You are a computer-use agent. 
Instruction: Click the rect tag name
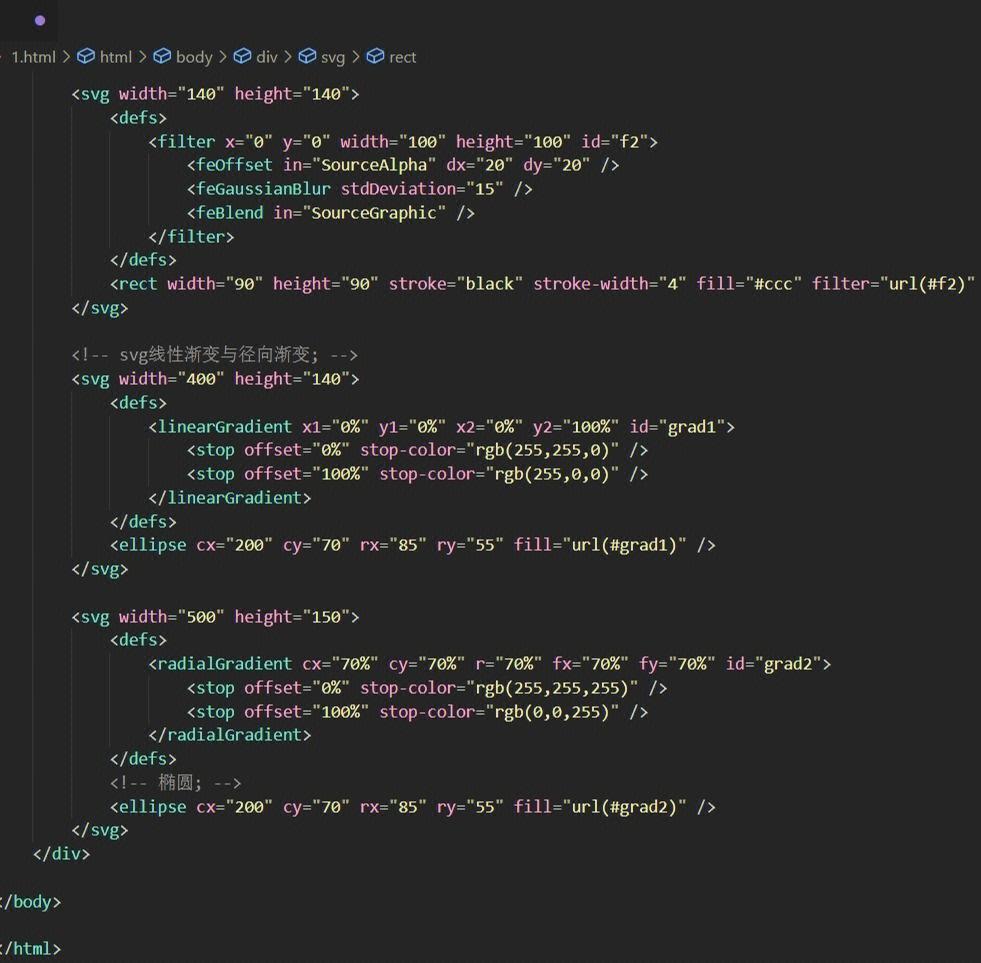pos(138,284)
